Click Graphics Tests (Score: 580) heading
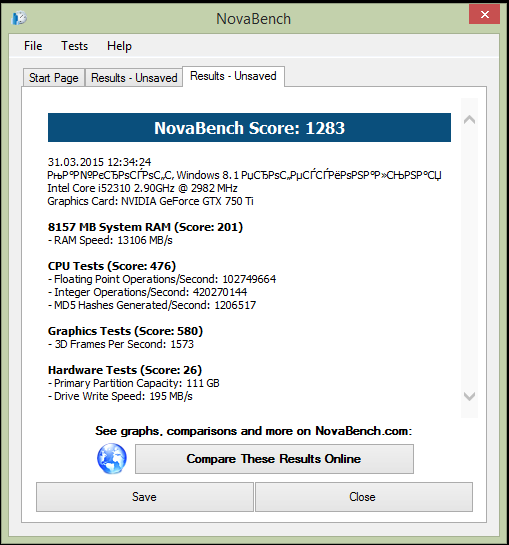Screen dimensions: 509x545 tap(125, 331)
